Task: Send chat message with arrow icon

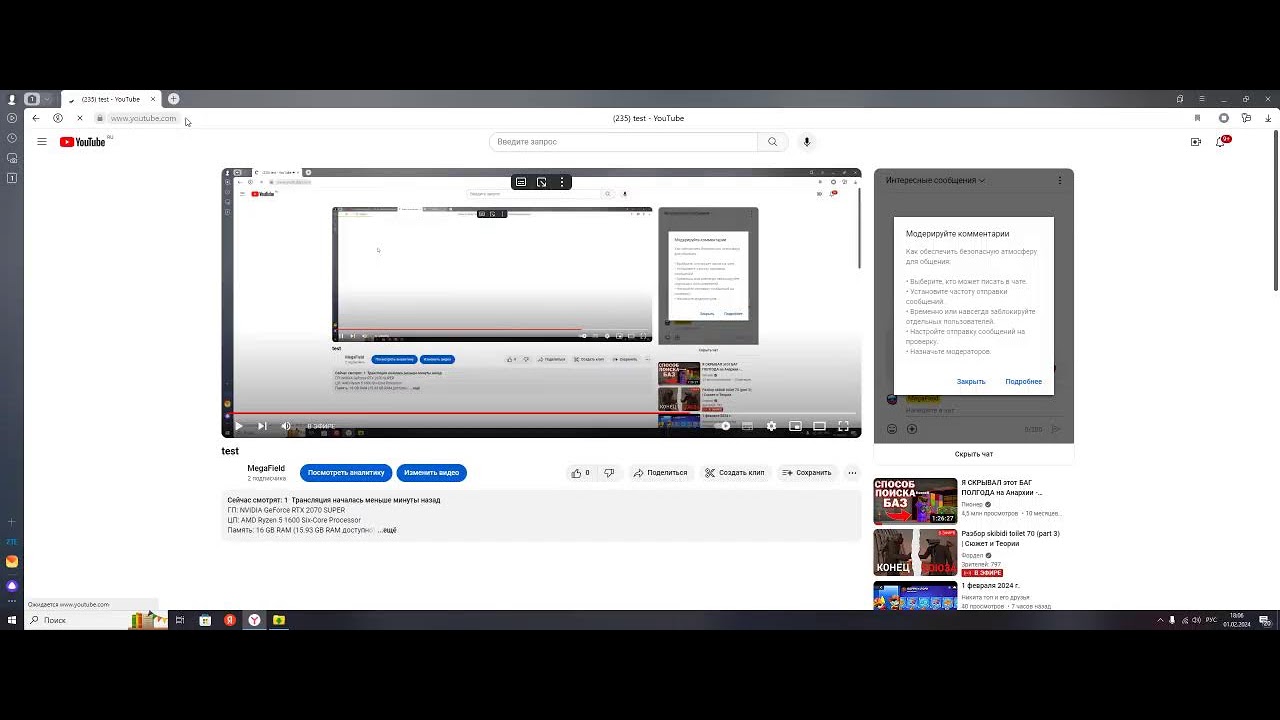Action: (1056, 429)
